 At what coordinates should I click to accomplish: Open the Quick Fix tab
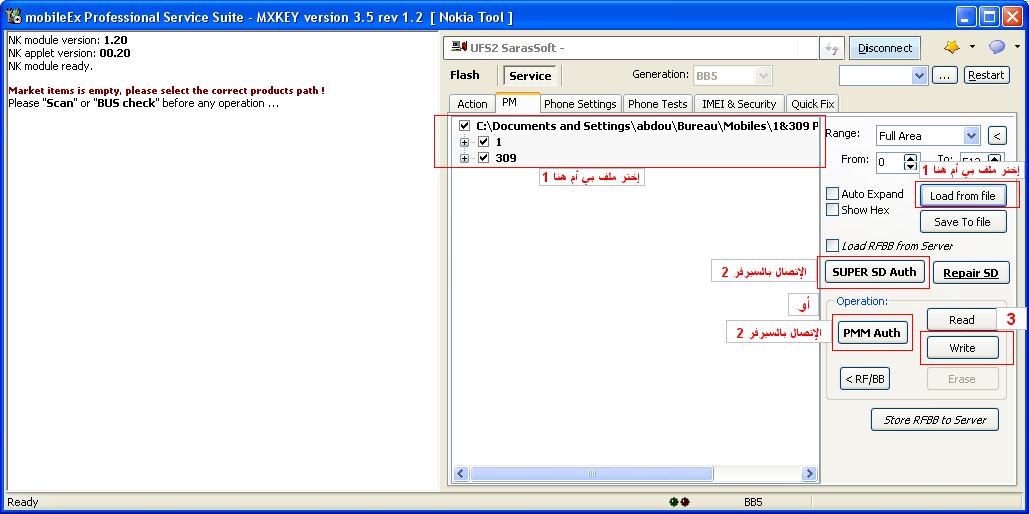(x=812, y=104)
